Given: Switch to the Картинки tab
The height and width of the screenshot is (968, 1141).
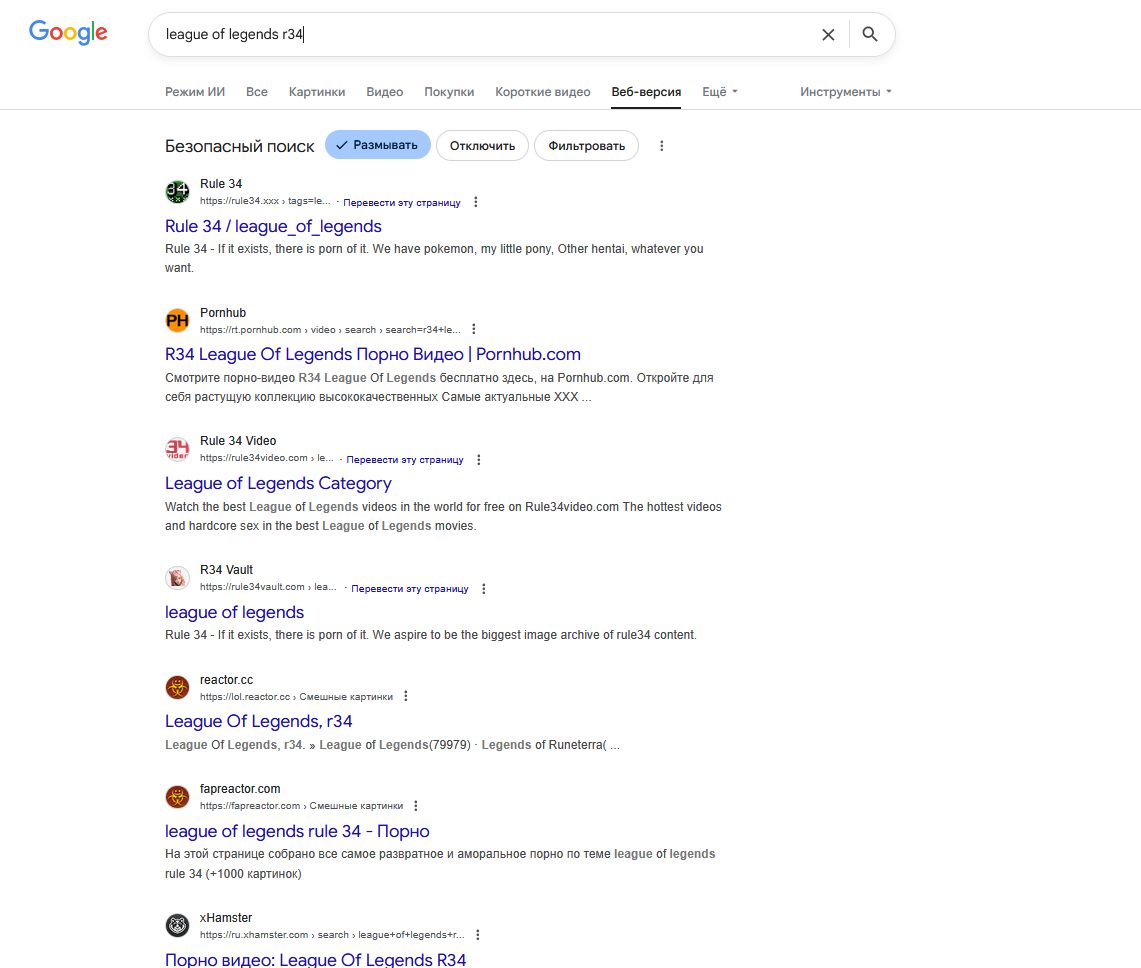Looking at the screenshot, I should coord(317,92).
